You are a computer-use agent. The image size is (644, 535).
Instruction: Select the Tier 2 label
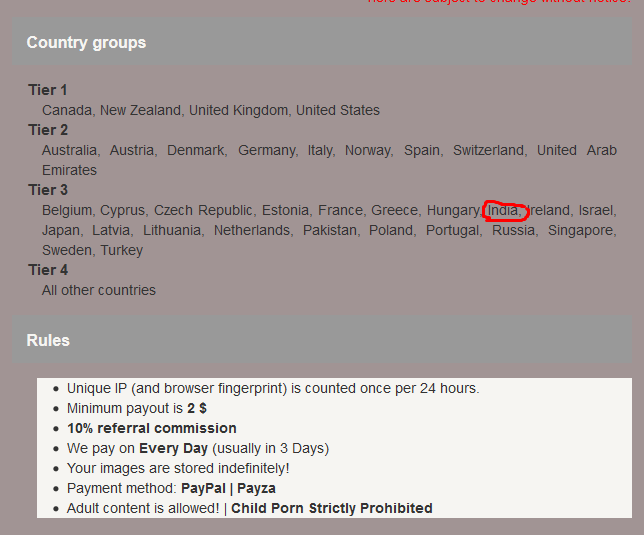tap(48, 130)
